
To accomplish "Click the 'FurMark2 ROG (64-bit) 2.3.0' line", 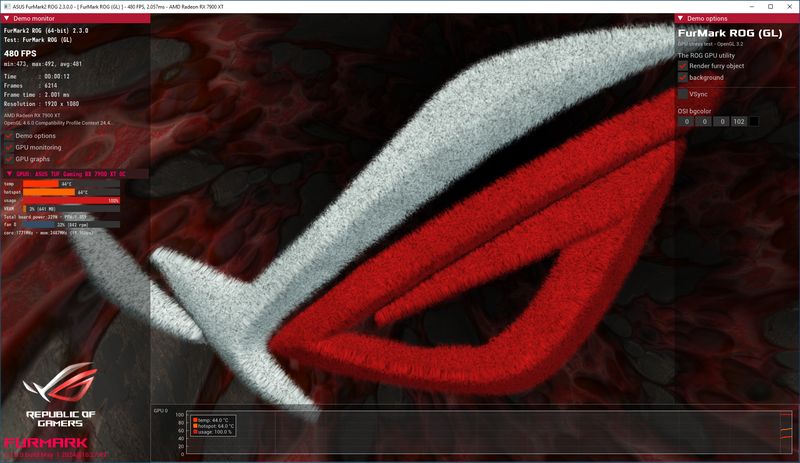I will [46, 31].
